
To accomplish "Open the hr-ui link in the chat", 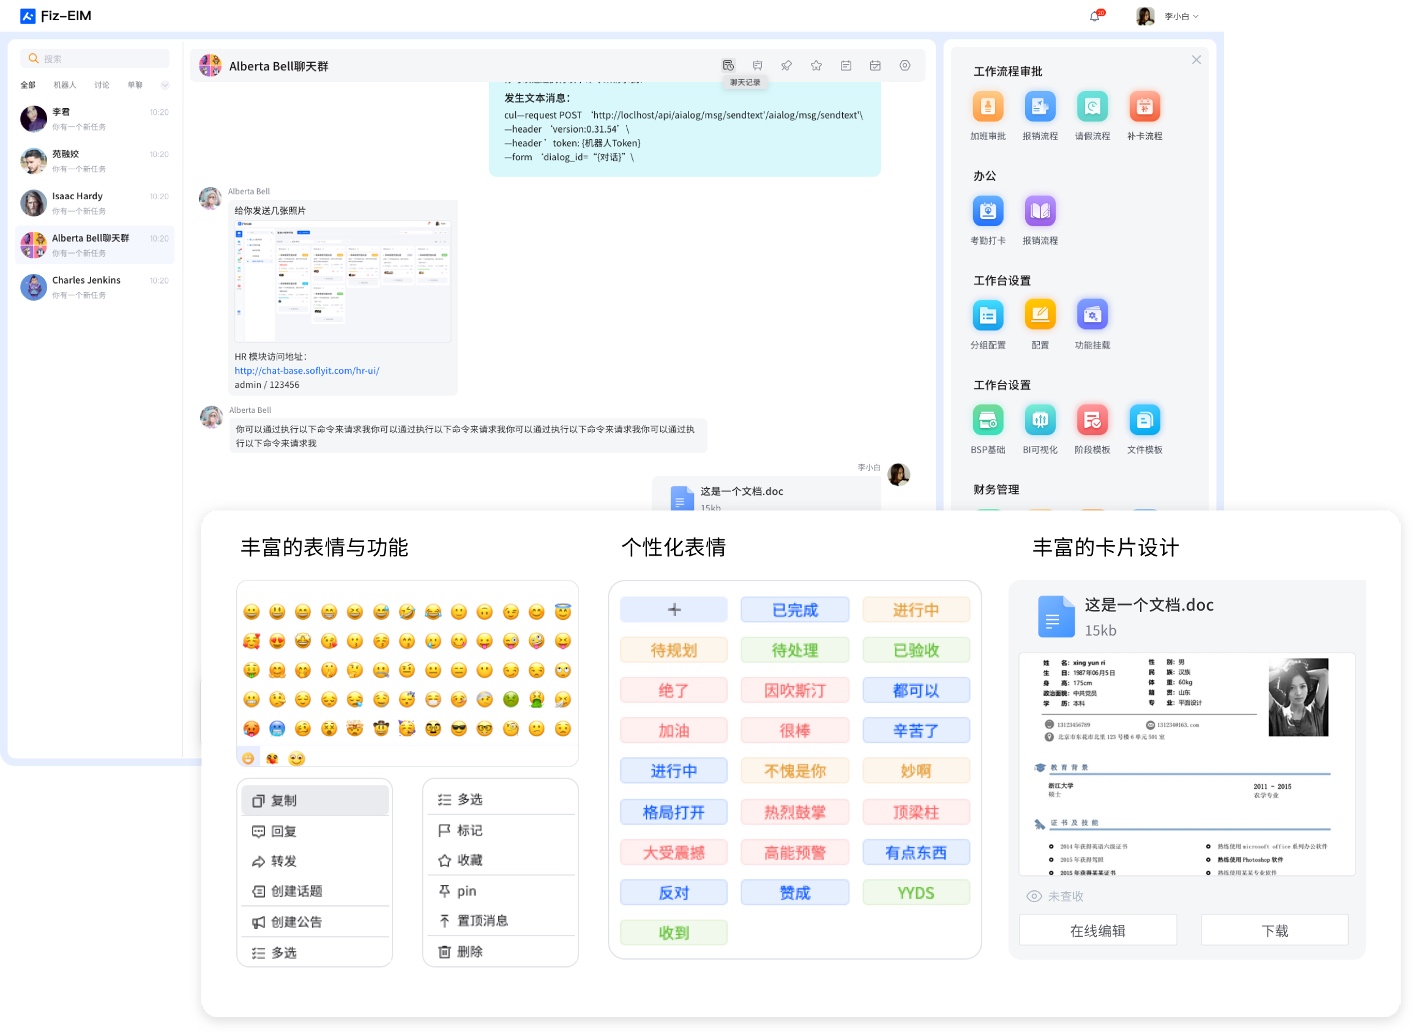I will click(307, 371).
